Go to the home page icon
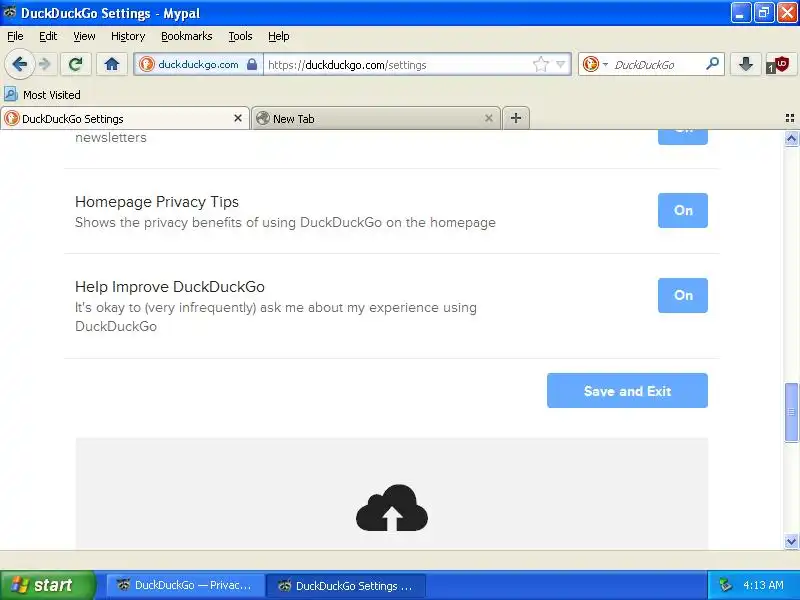This screenshot has width=800, height=600. click(112, 64)
